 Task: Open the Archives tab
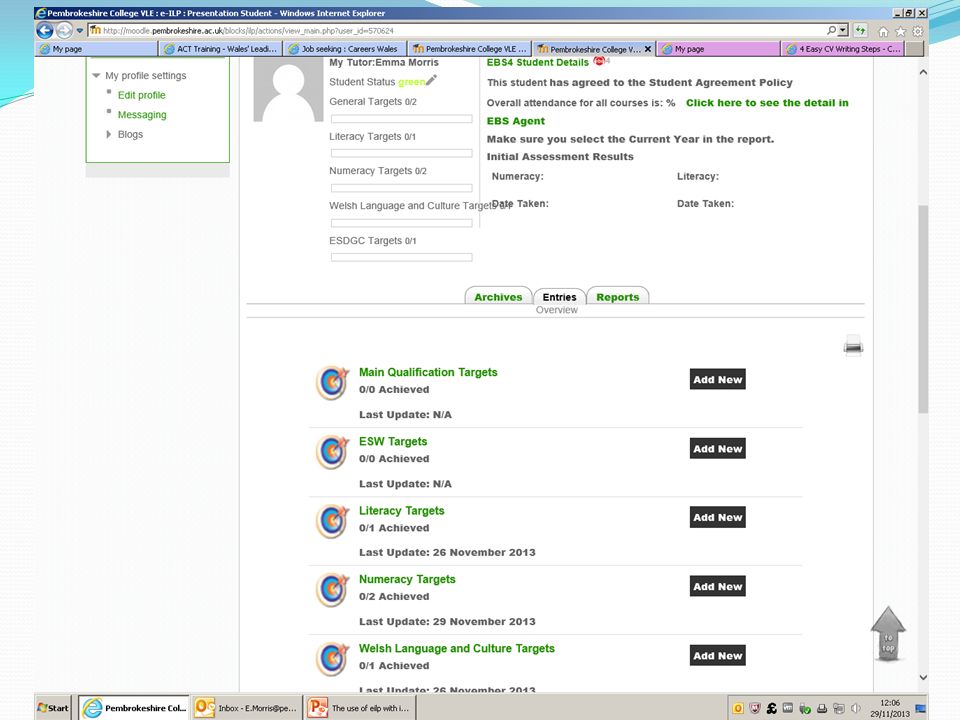[498, 296]
